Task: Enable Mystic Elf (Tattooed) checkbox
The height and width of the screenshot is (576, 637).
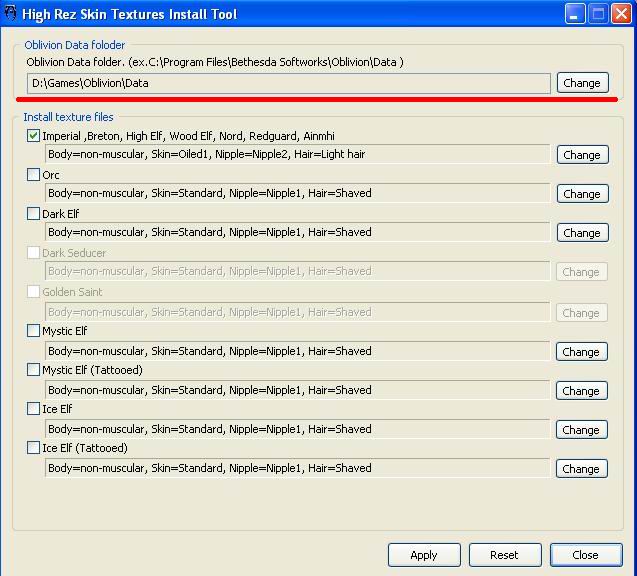Action: [33, 370]
